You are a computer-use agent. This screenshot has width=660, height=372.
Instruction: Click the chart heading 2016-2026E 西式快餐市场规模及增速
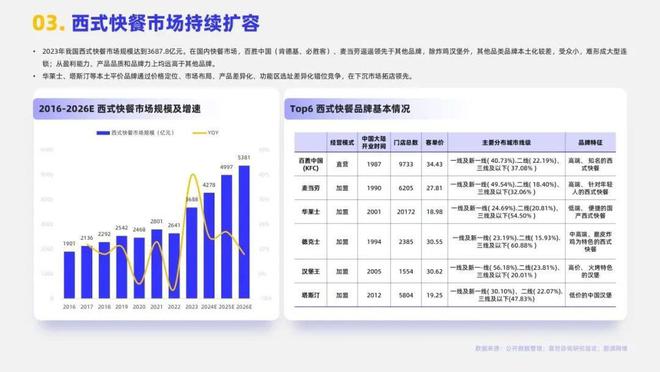click(x=120, y=109)
